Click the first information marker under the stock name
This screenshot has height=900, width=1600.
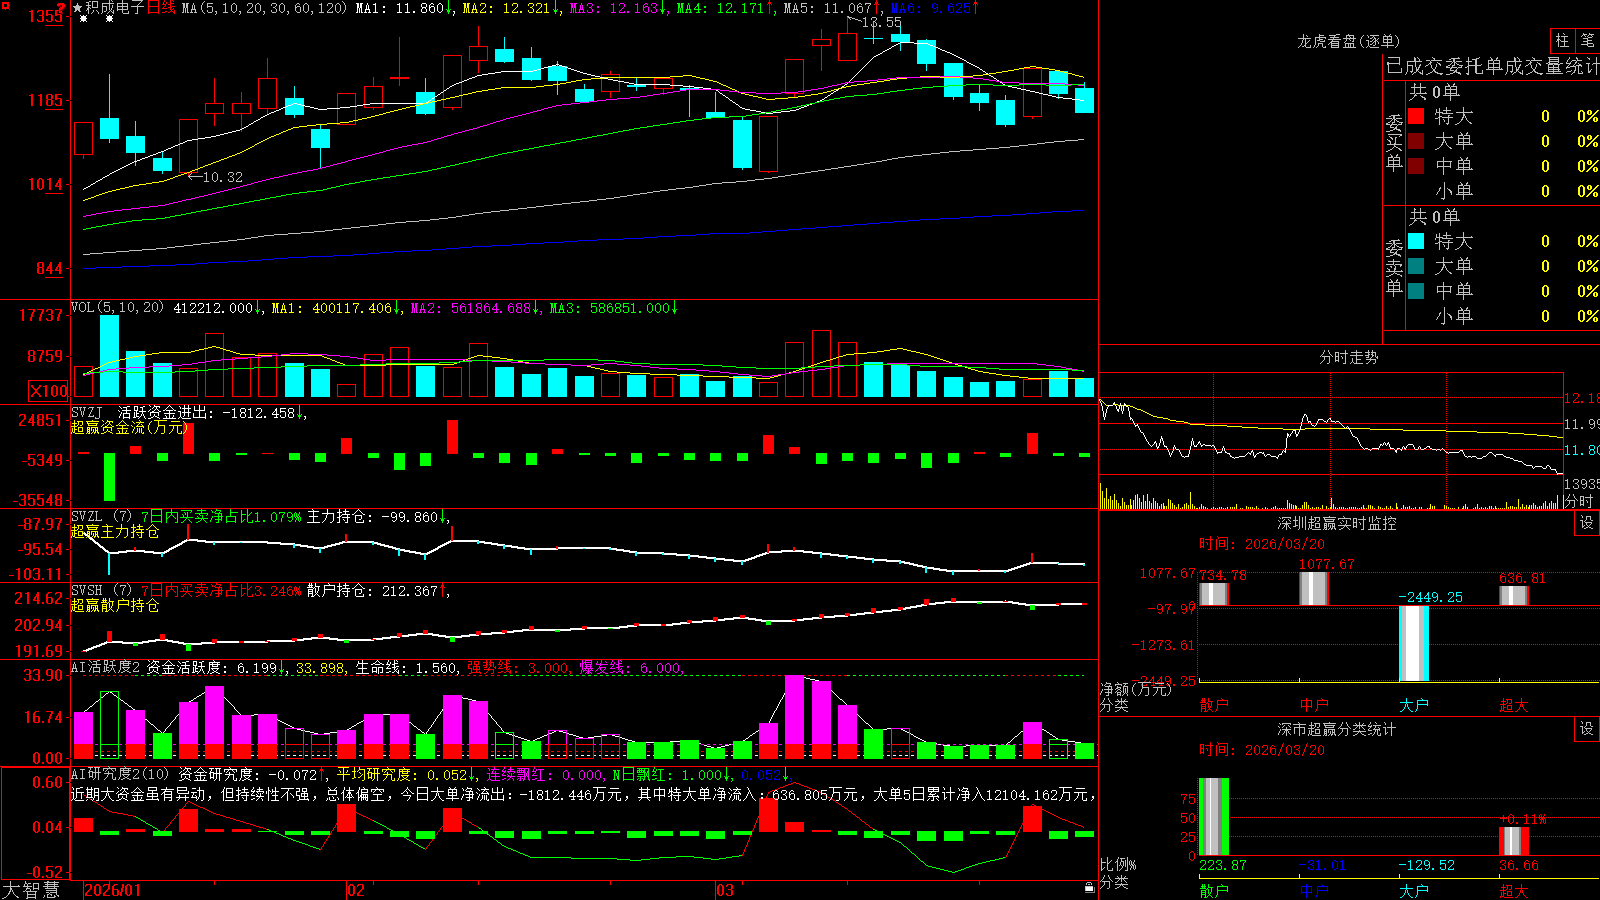point(83,19)
